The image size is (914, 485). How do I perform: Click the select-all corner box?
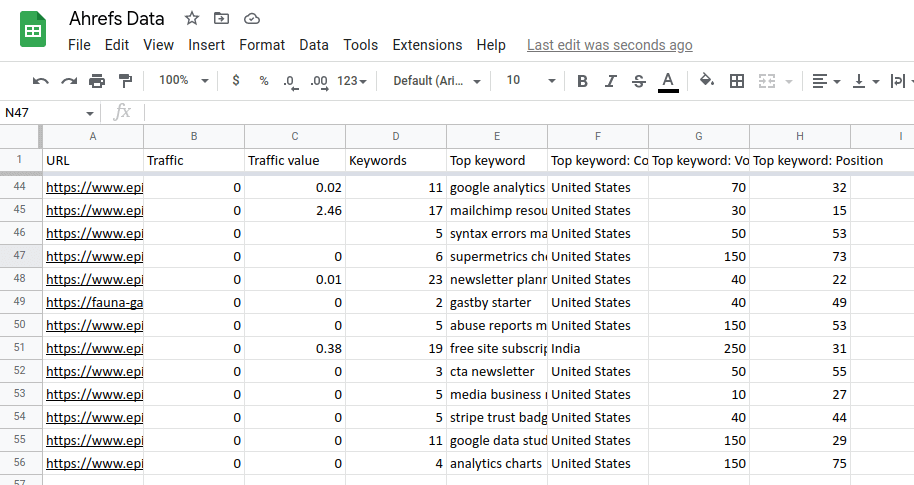point(21,136)
